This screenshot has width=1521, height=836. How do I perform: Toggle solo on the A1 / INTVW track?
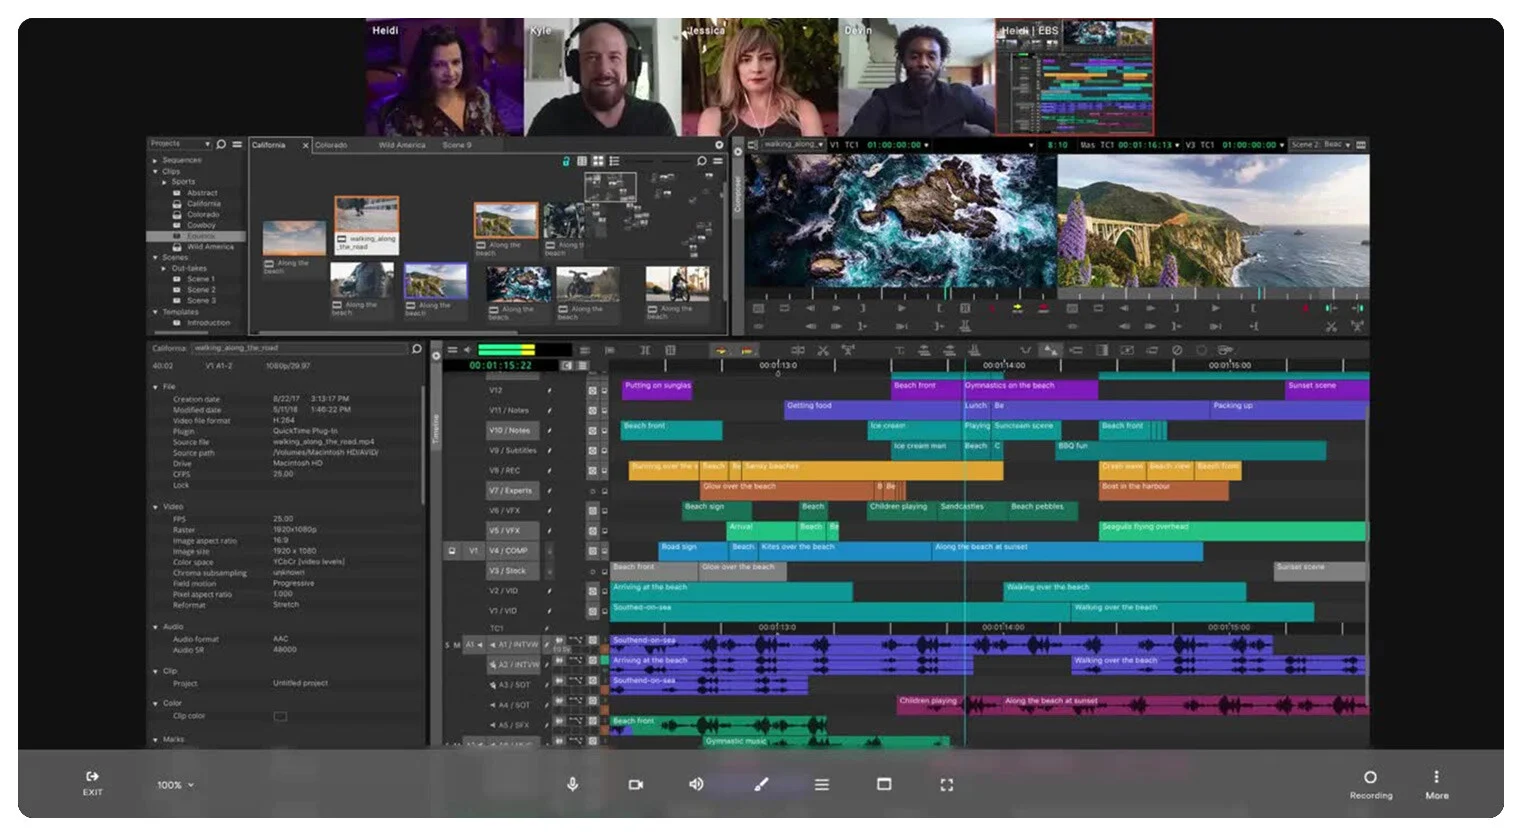[447, 645]
